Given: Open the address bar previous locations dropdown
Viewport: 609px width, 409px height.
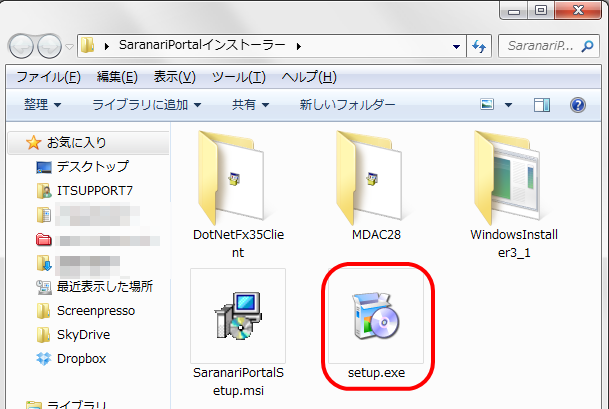Looking at the screenshot, I should click(456, 46).
